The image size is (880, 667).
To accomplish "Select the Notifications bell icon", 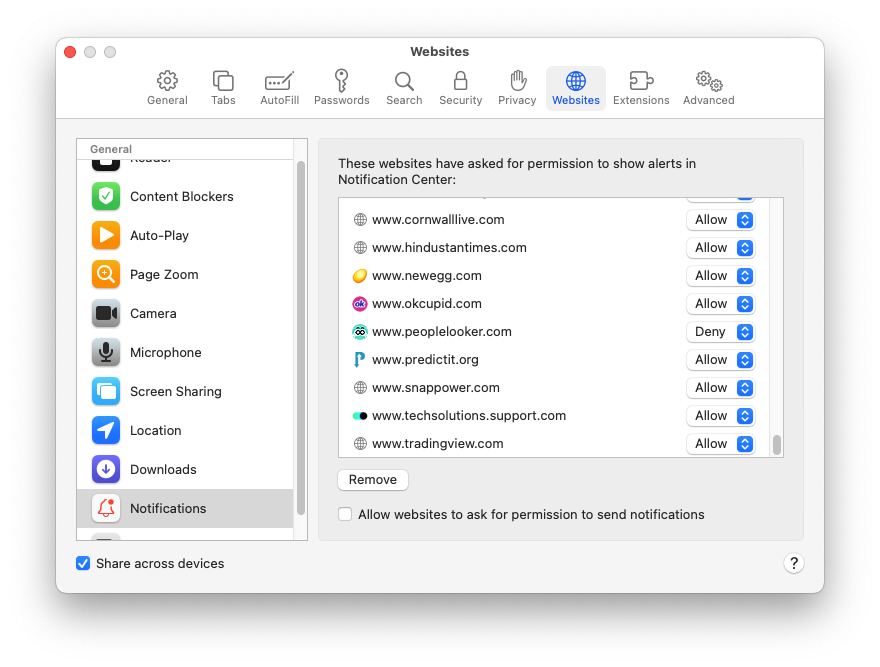I will tap(106, 508).
